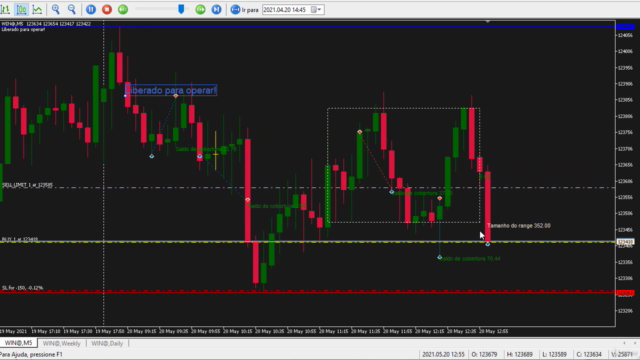Click the status bar High price H: 123689
The width and height of the screenshot is (640, 360).
520,354
